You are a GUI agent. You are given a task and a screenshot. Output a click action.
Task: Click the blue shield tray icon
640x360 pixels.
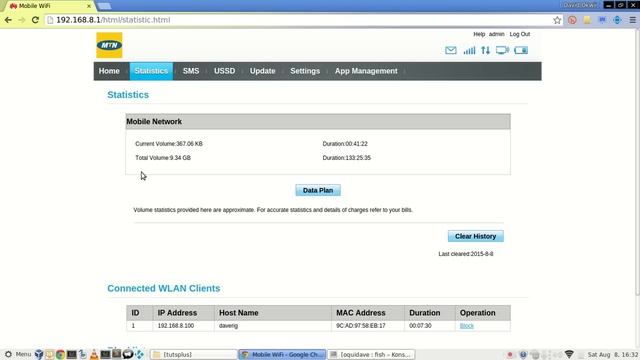(523, 355)
